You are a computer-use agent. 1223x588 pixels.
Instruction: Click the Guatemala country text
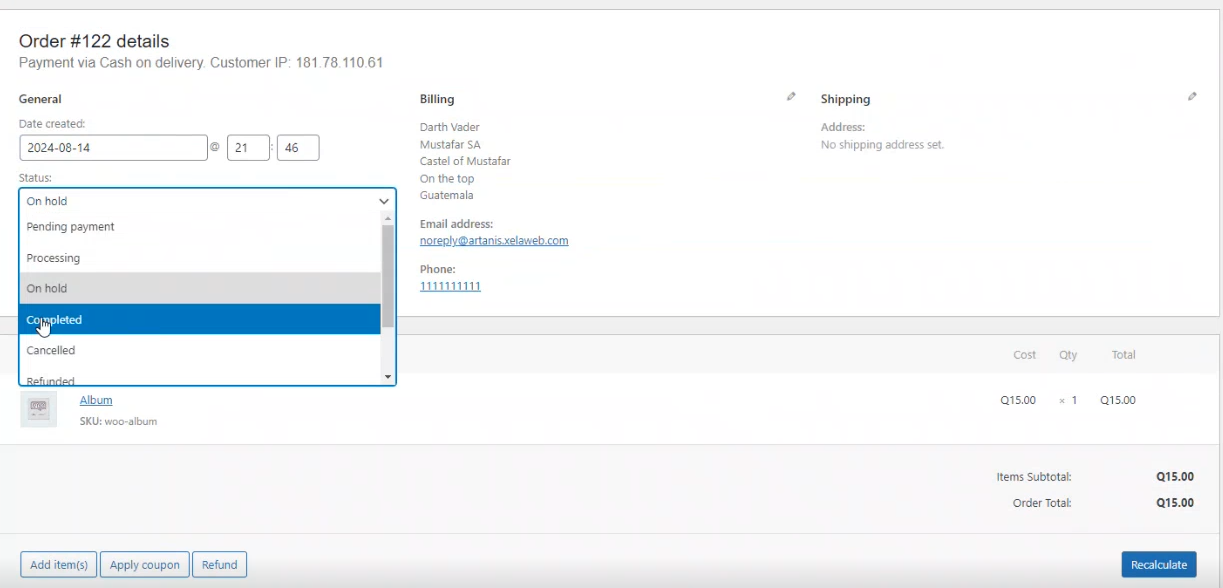coord(447,195)
